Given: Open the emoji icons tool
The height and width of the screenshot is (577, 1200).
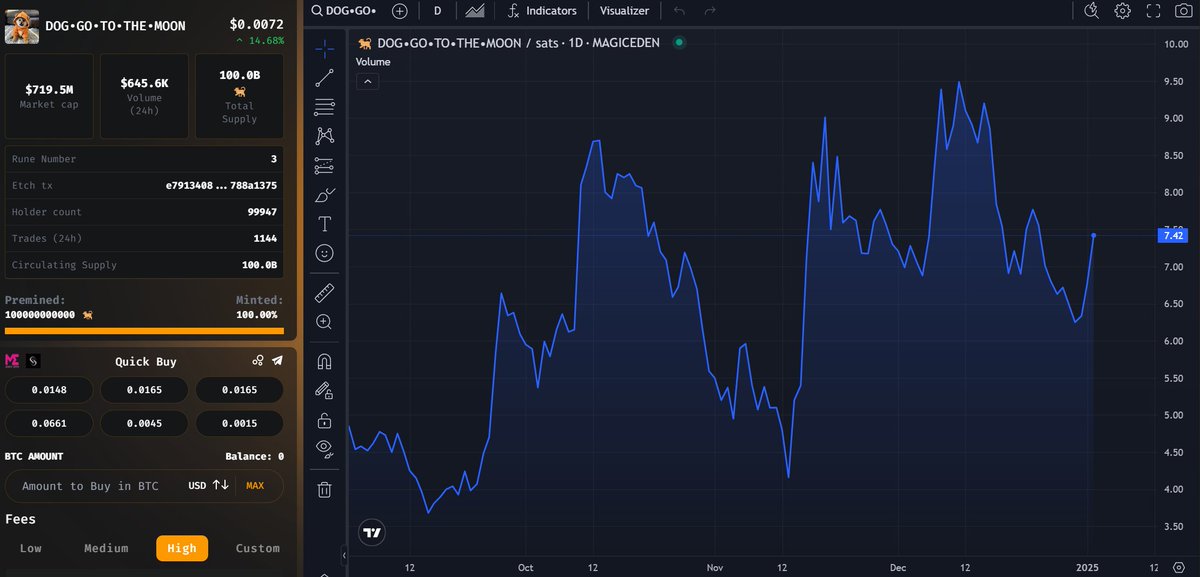Looking at the screenshot, I should [x=324, y=253].
